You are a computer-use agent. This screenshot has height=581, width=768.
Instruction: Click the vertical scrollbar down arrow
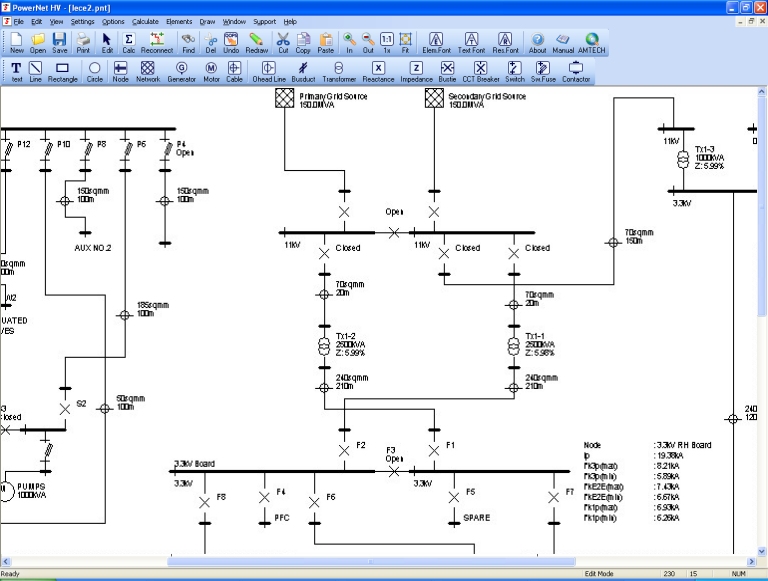tap(762, 551)
